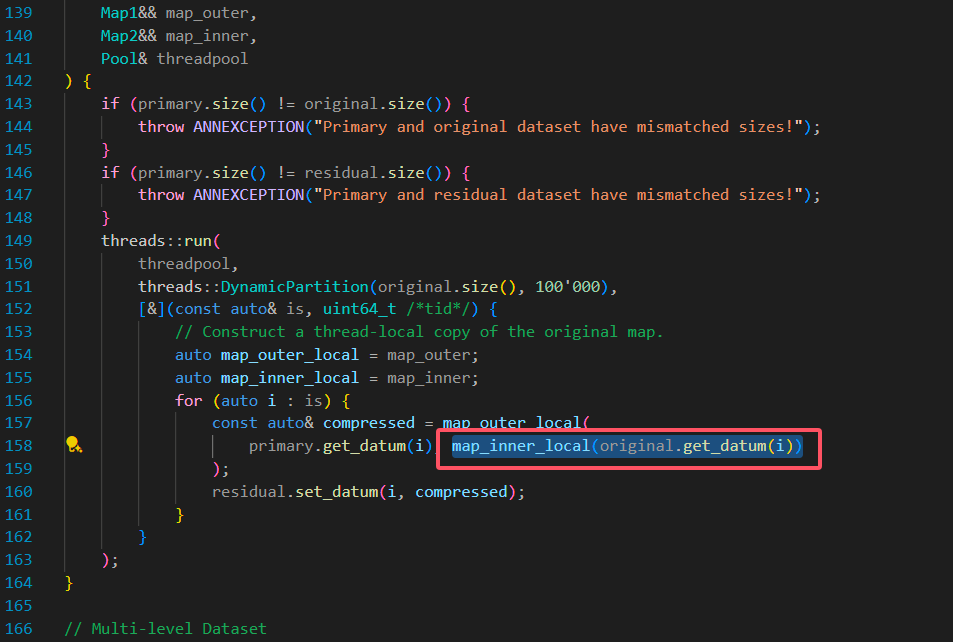The height and width of the screenshot is (642, 953).
Task: Click the for keyword on line 156
Action: [188, 400]
